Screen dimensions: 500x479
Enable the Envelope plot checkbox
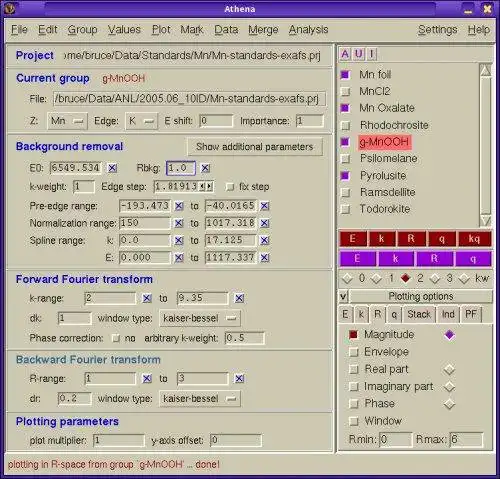coord(353,352)
